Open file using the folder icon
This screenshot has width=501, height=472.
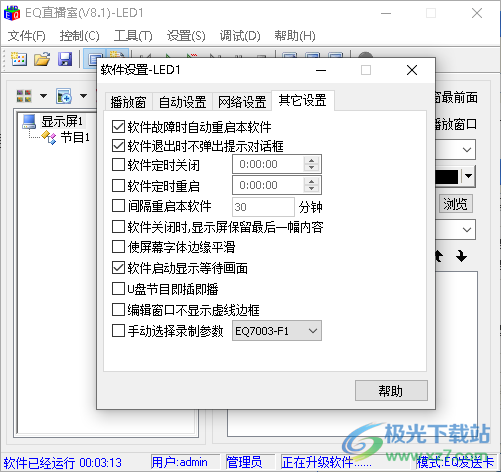point(42,59)
